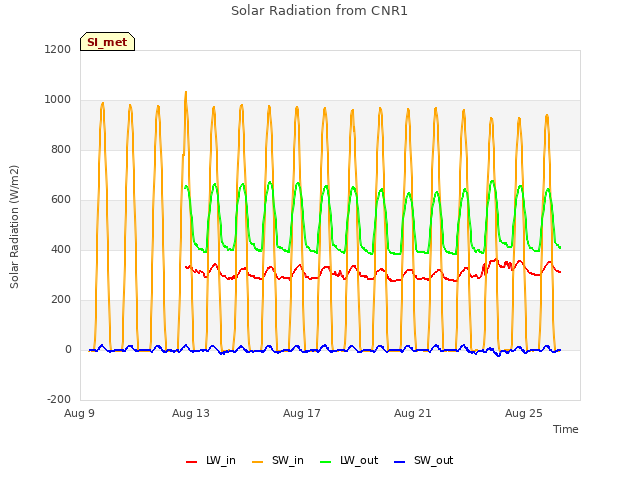Click the start of the green LW_out line
The height and width of the screenshot is (480, 640).
pyautogui.click(x=185, y=187)
